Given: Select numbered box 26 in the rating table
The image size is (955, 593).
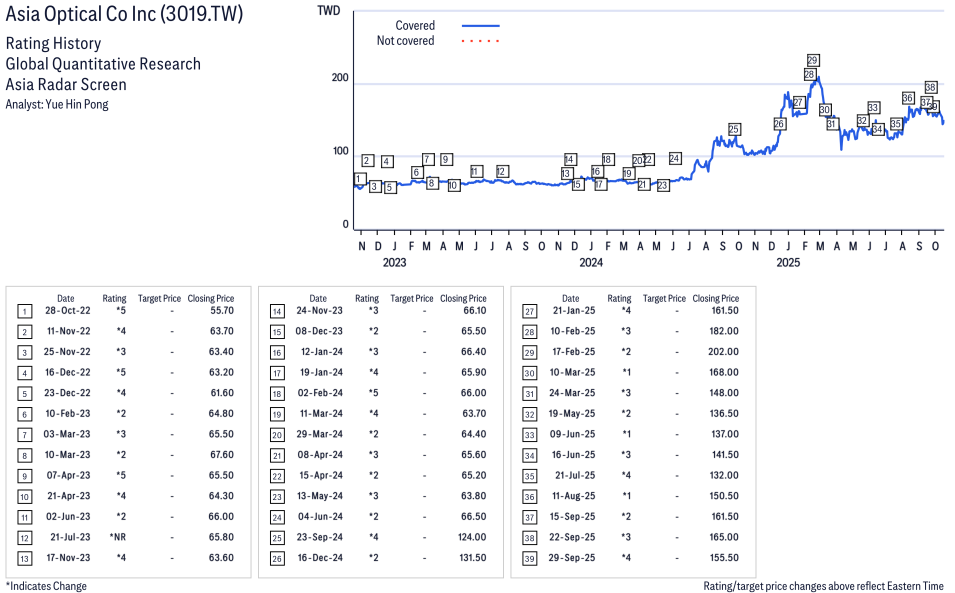Looking at the screenshot, I should coord(277,557).
